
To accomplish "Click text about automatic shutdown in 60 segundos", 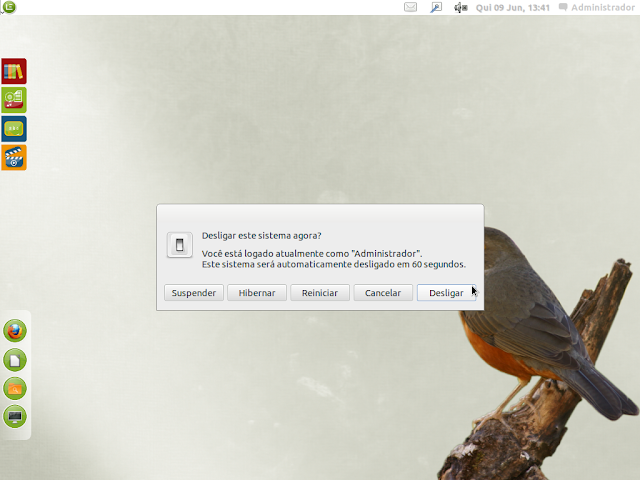I will pyautogui.click(x=334, y=264).
